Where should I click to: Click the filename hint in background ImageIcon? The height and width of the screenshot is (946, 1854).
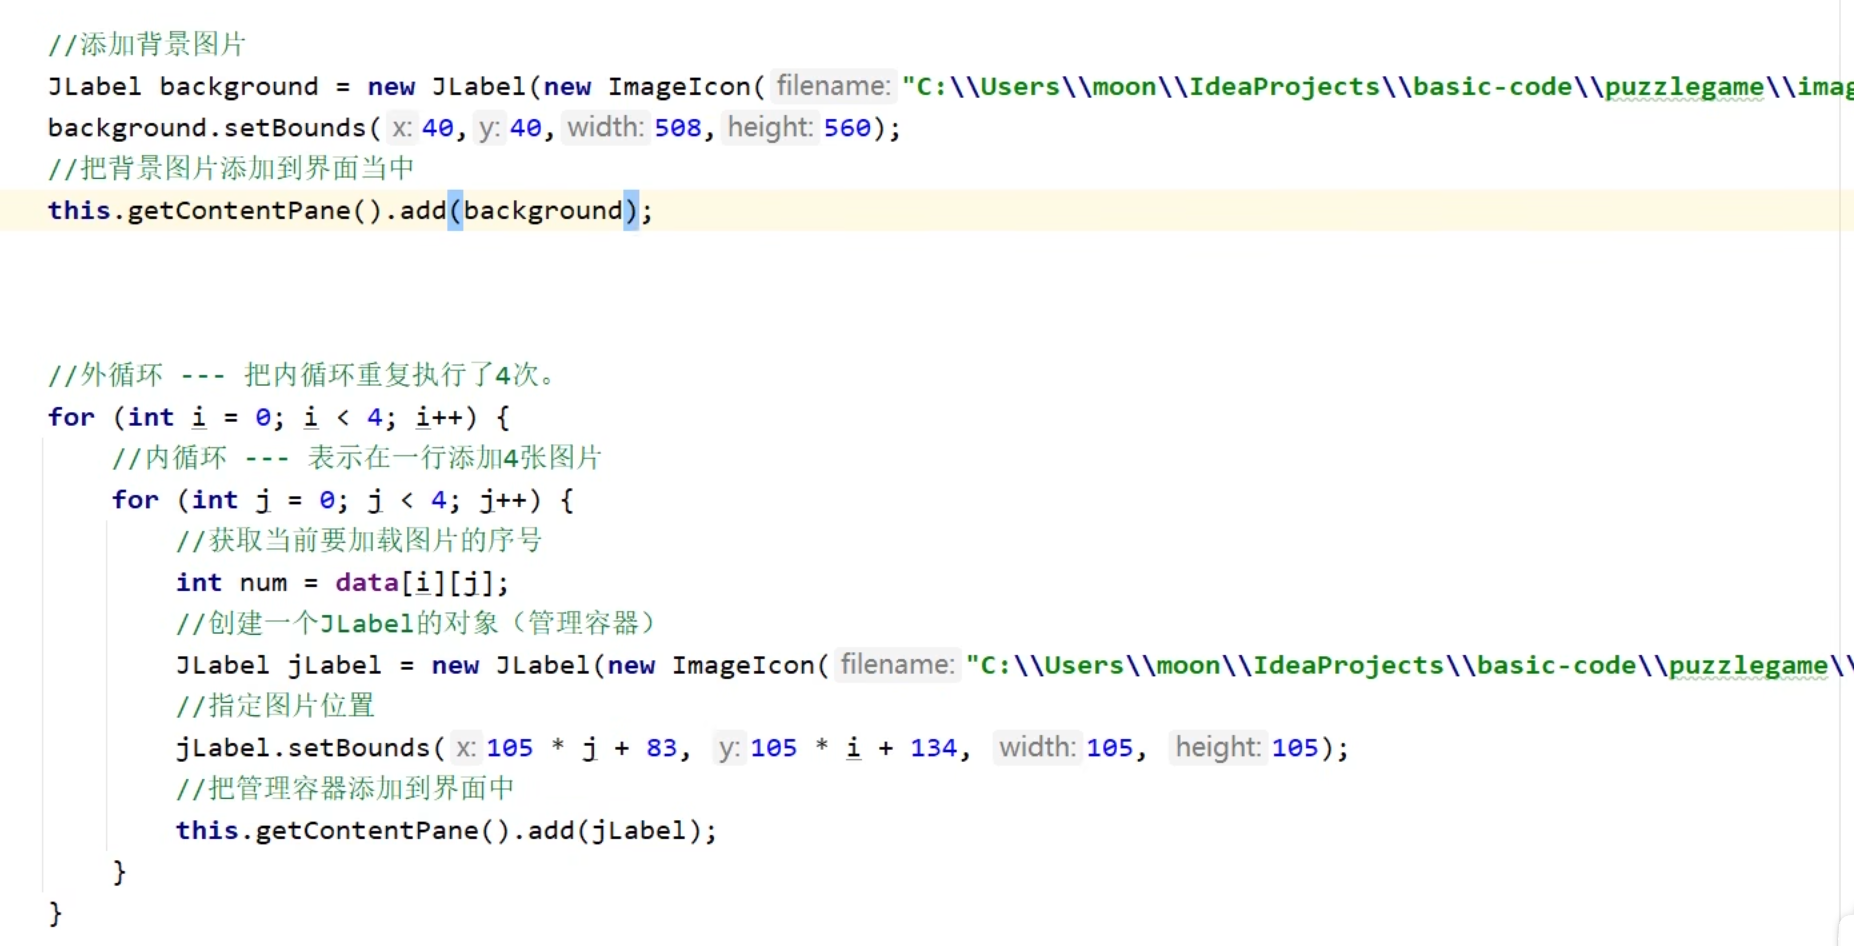coord(832,86)
